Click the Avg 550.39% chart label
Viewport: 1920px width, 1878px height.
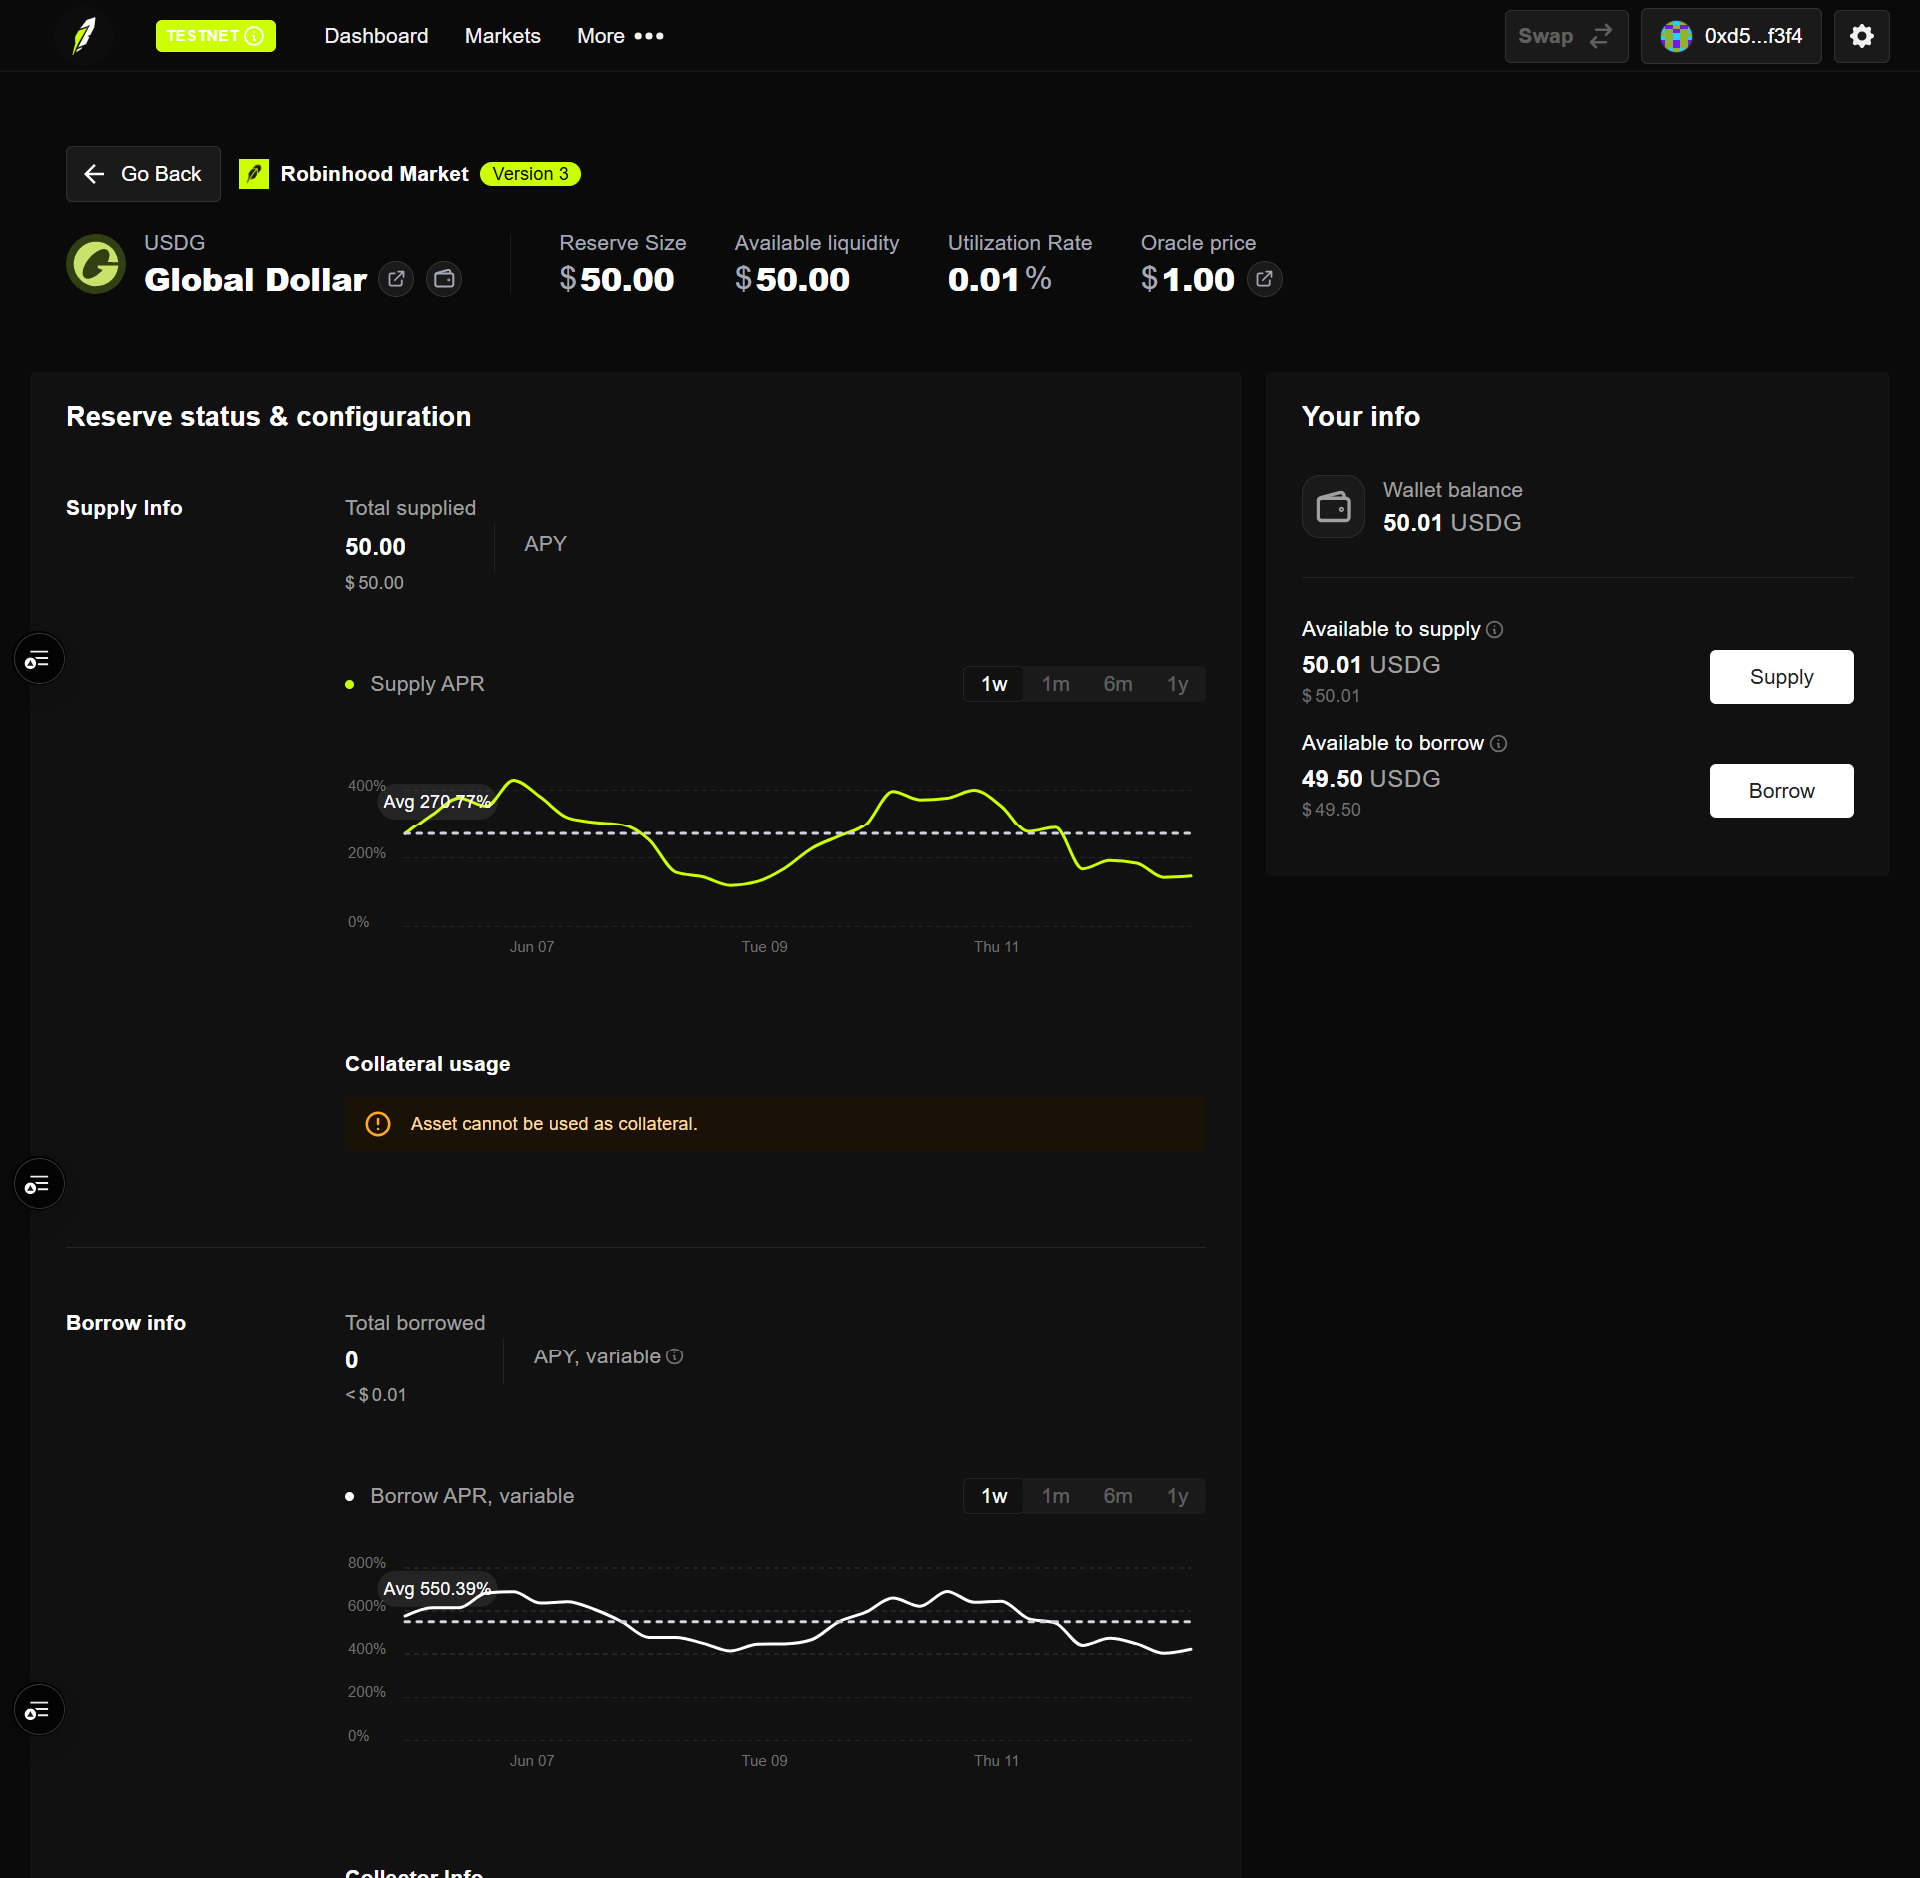437,1589
